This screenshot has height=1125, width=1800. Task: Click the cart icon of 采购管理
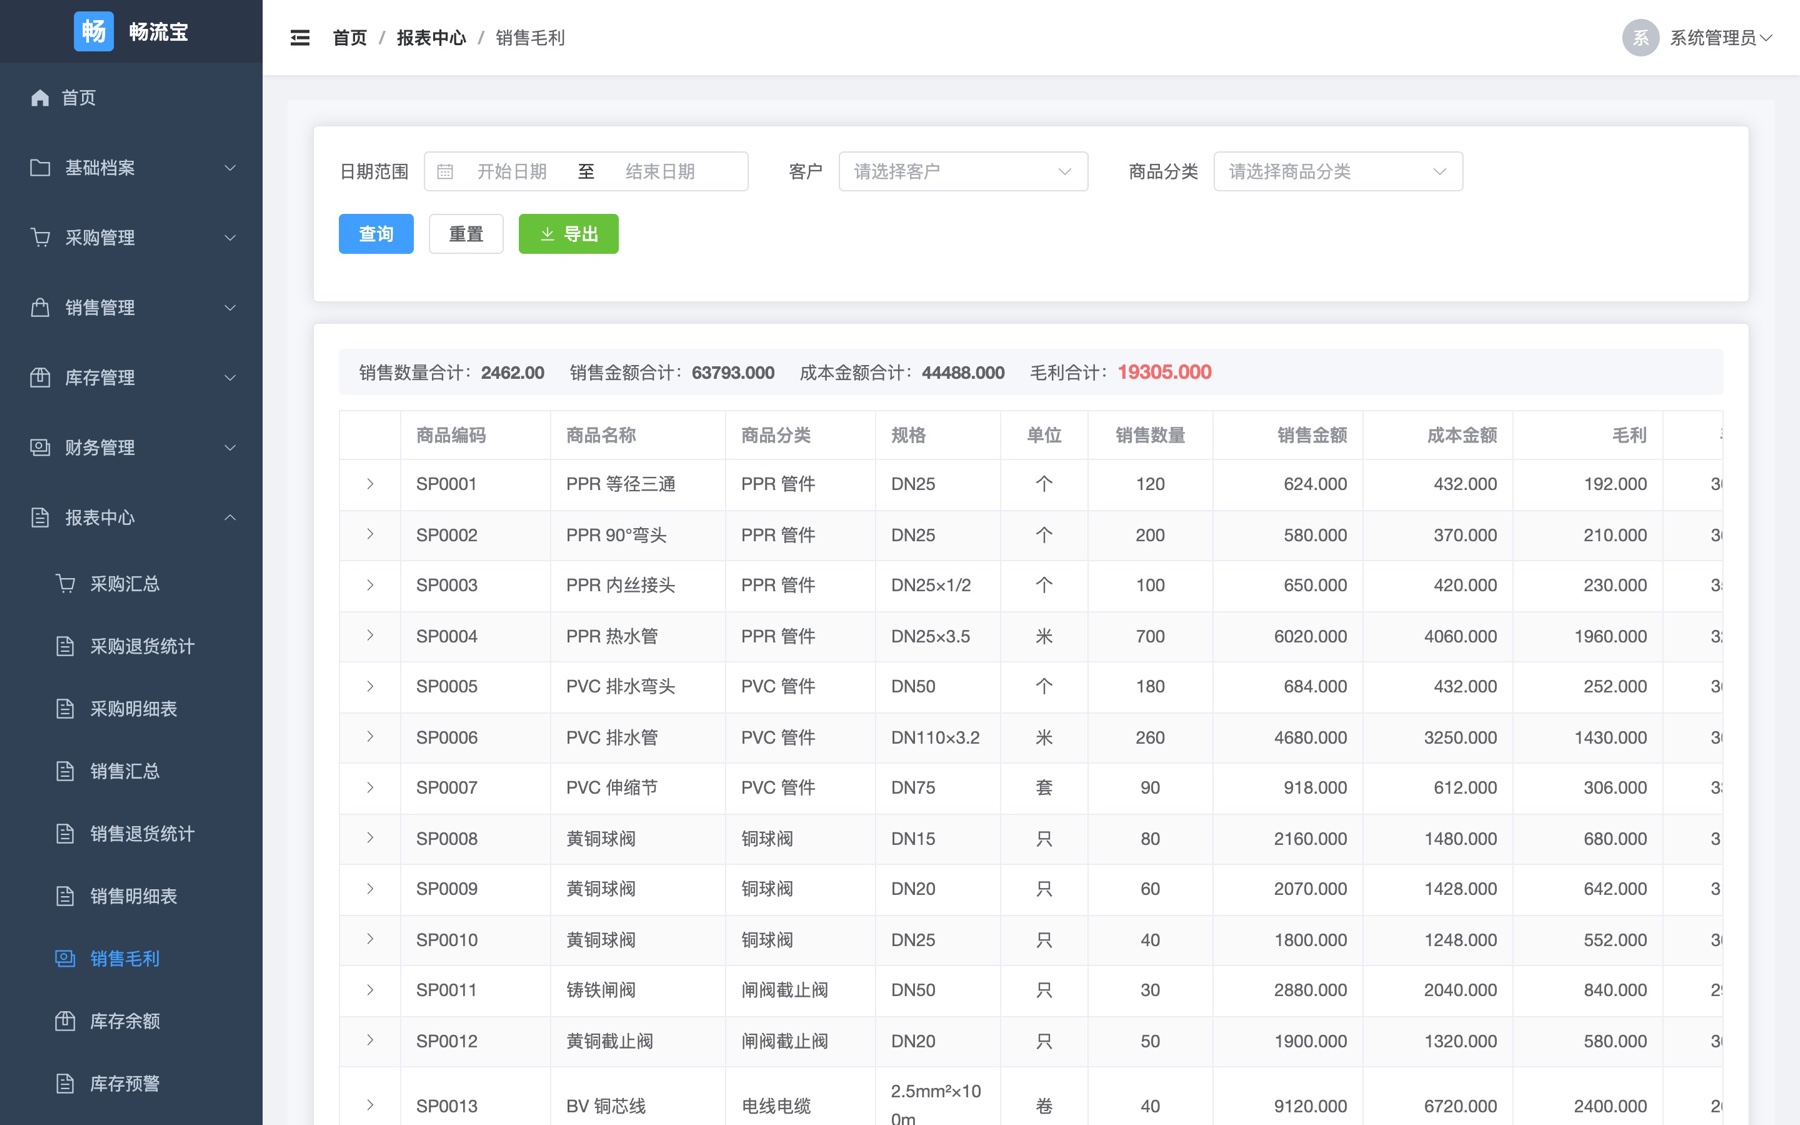click(40, 237)
